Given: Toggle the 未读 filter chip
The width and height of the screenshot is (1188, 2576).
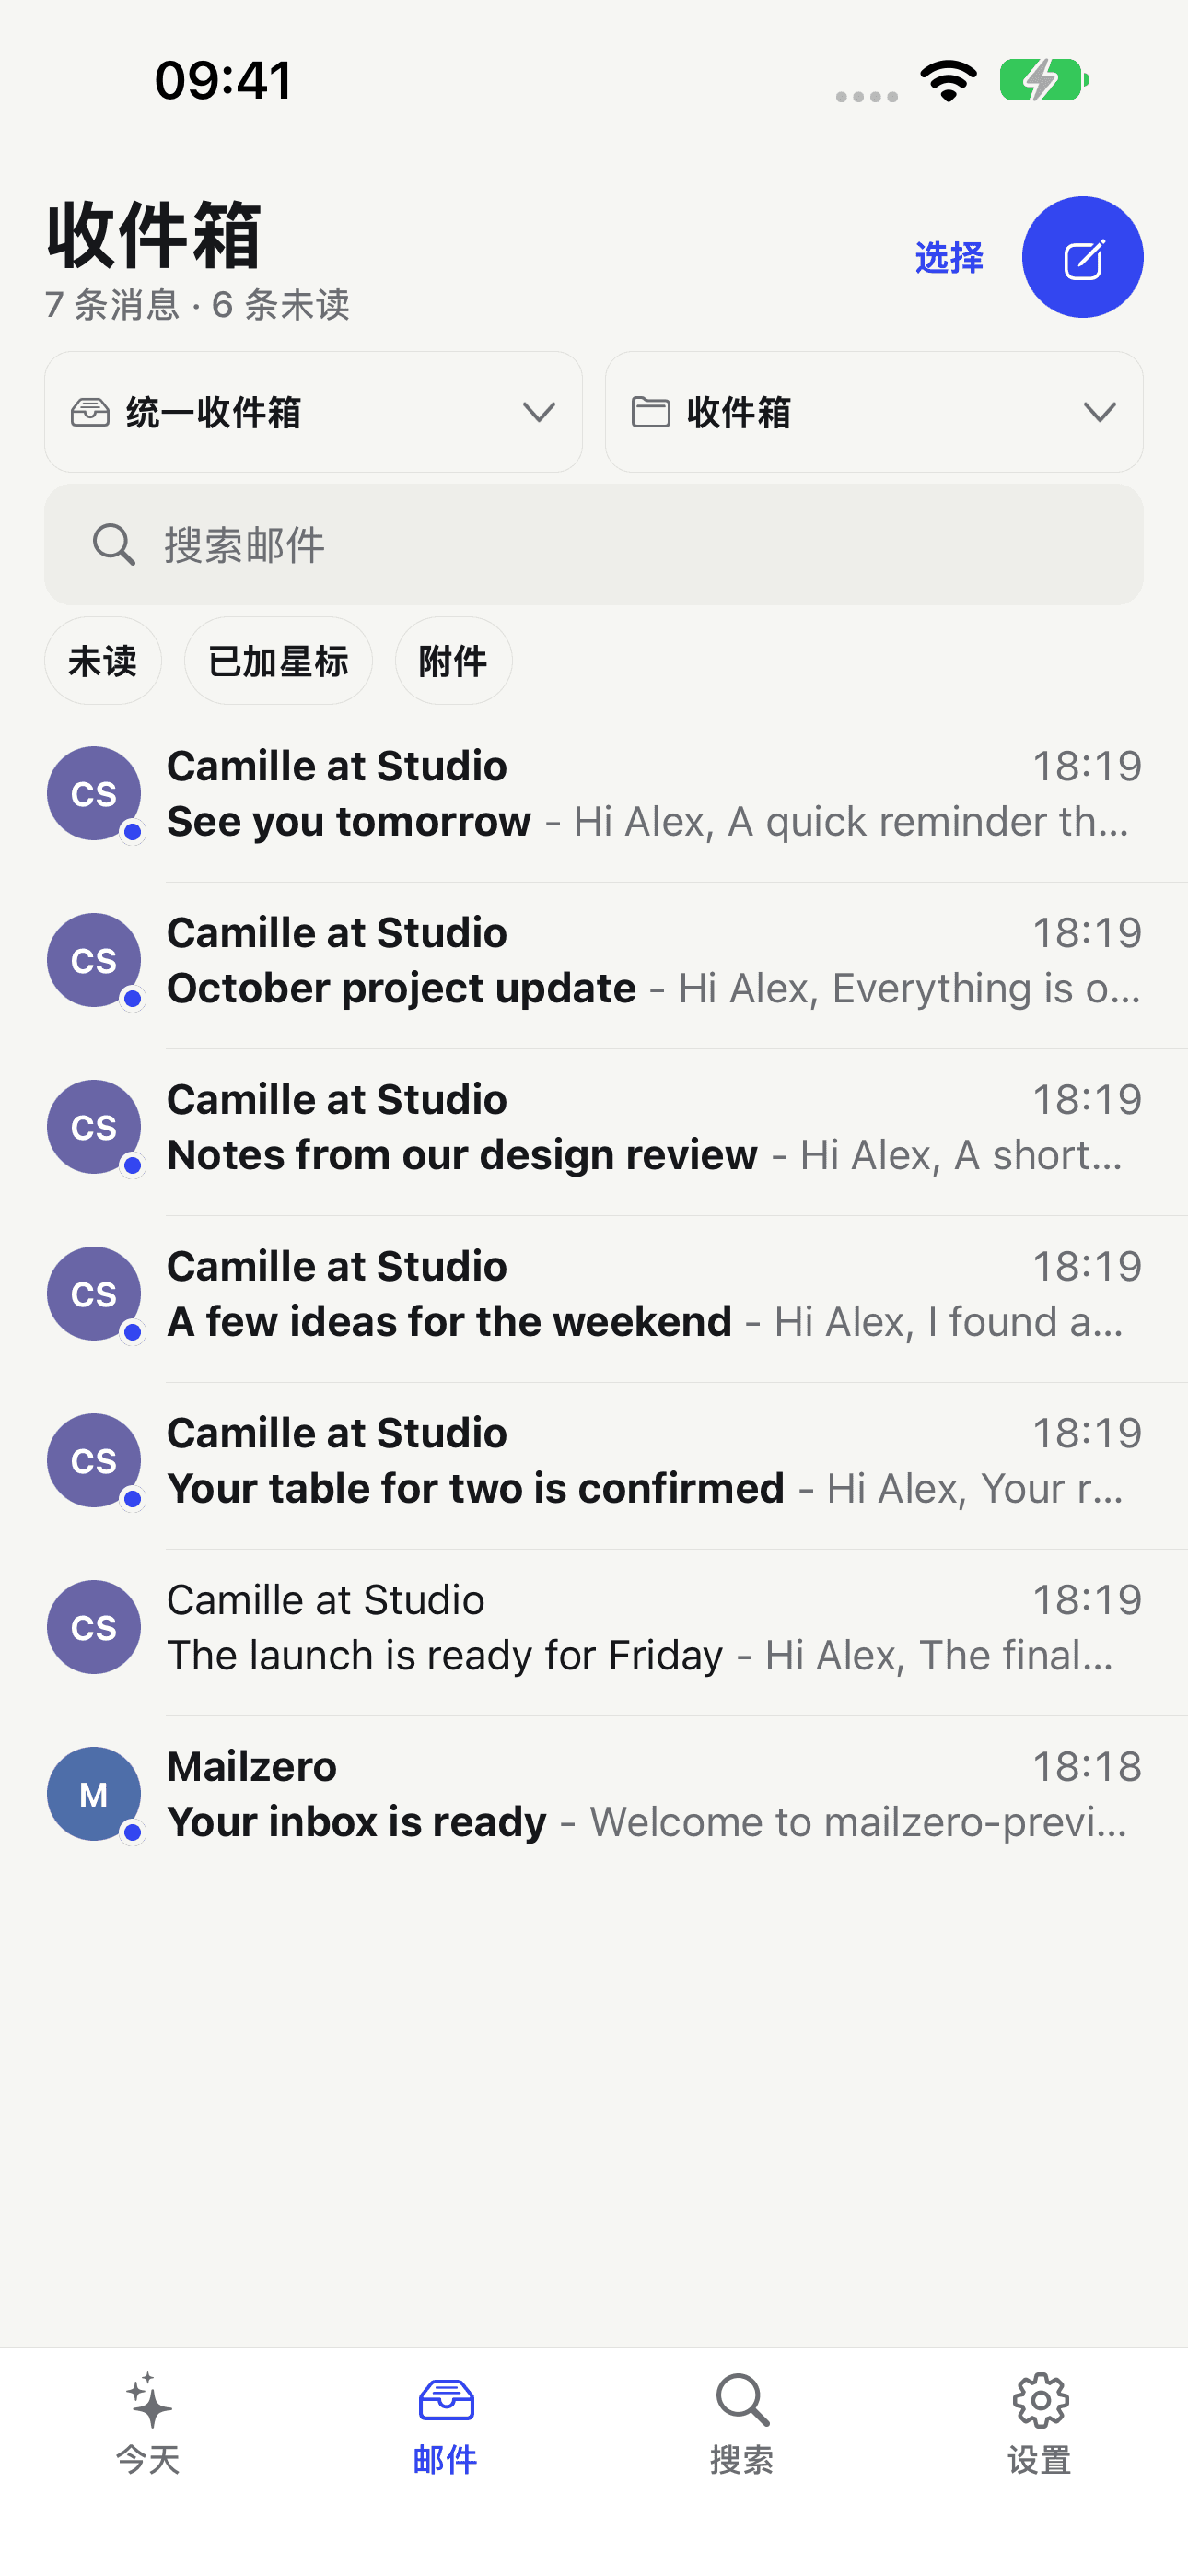Looking at the screenshot, I should tap(103, 661).
